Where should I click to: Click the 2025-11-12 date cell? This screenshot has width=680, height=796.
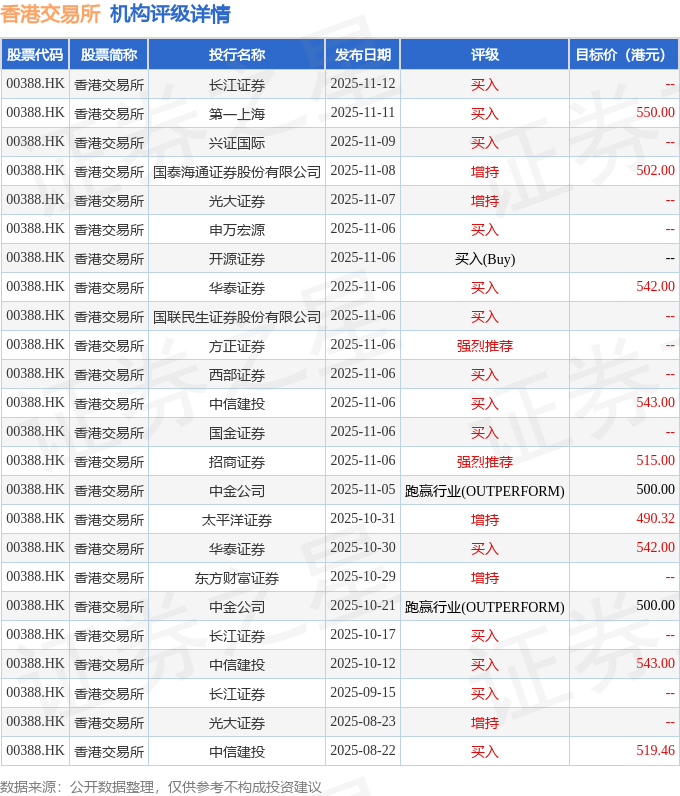pyautogui.click(x=363, y=83)
